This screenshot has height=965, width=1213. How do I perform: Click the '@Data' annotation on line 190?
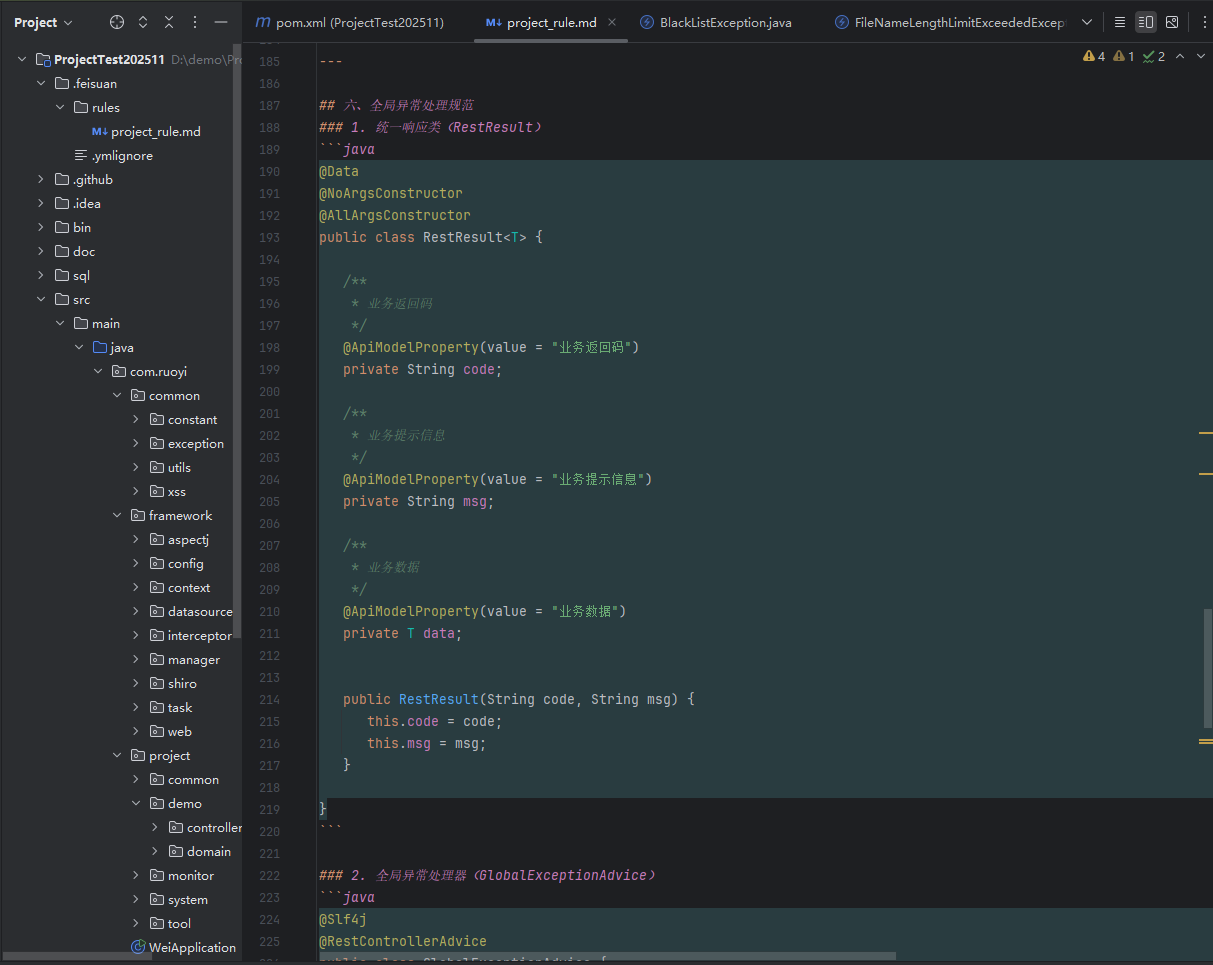coord(339,171)
